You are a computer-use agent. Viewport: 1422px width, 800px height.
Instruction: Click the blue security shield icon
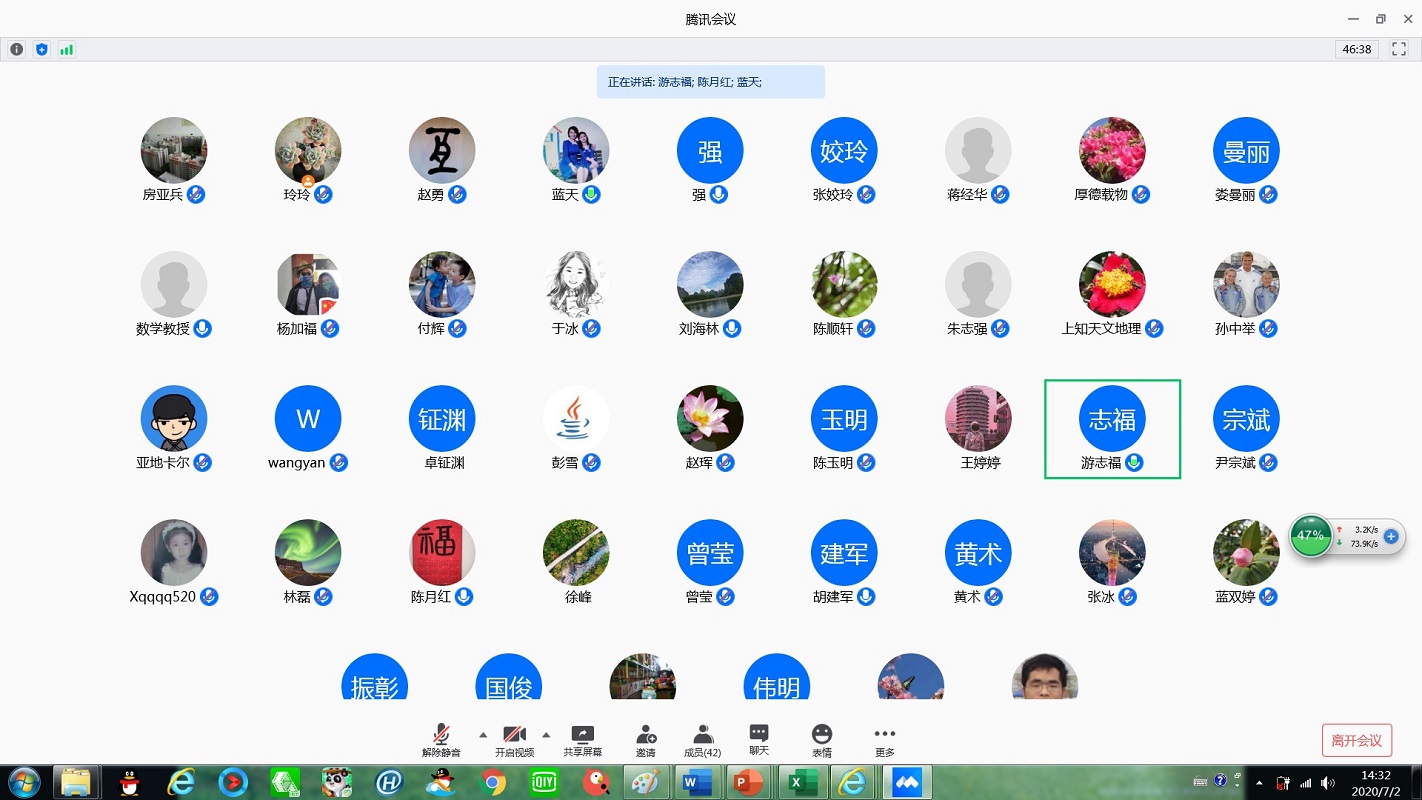click(41, 49)
